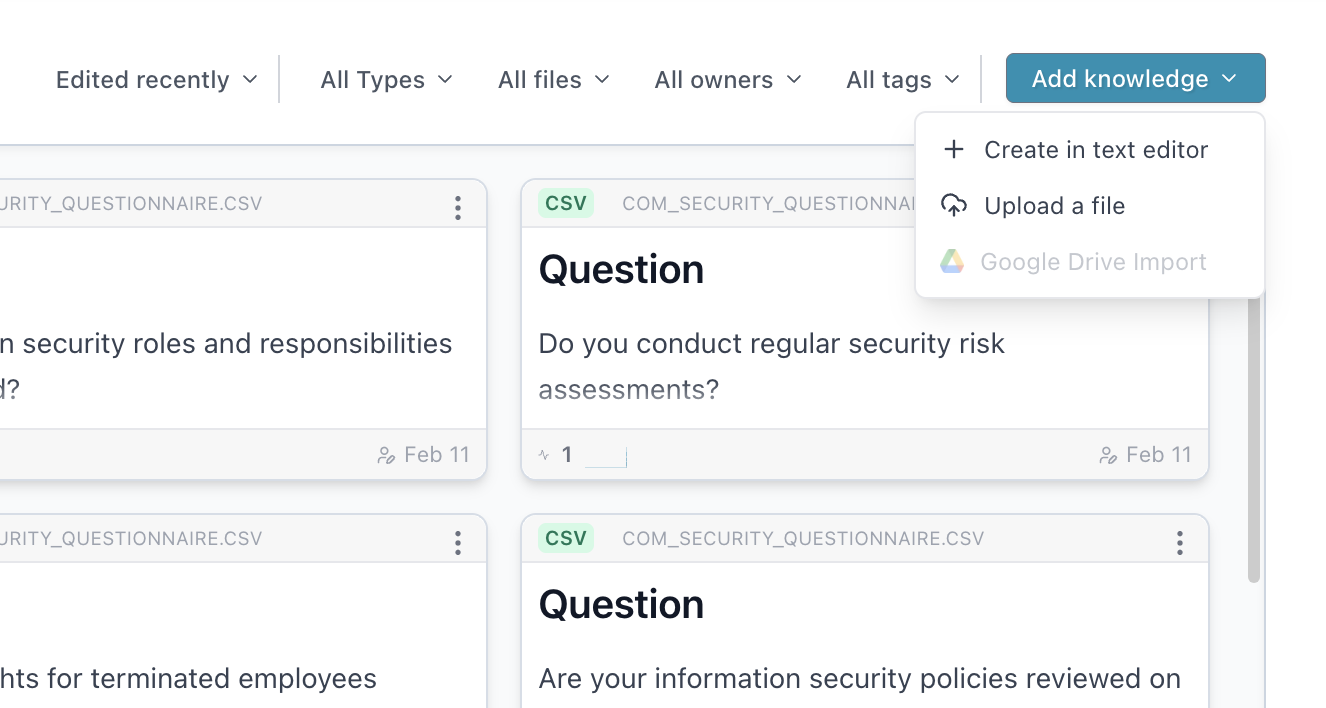Screen dimensions: 1326x708
Task: Click the owner avatar icon beside Feb 11
Action: [x=1108, y=454]
